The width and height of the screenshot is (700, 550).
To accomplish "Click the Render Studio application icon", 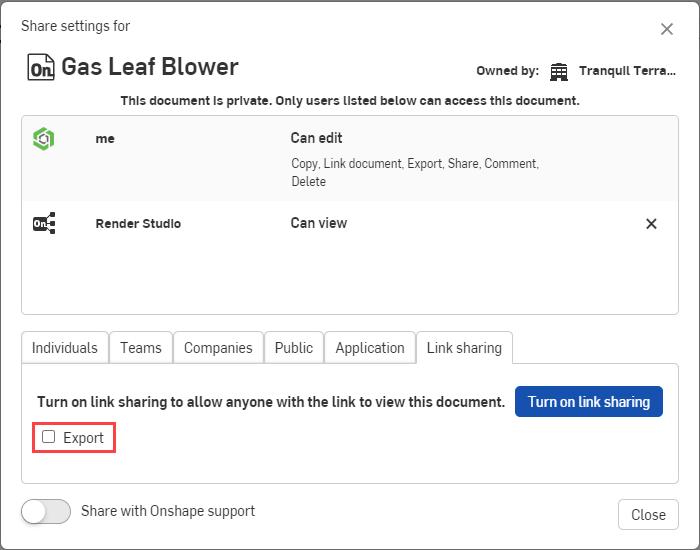I will click(43, 223).
